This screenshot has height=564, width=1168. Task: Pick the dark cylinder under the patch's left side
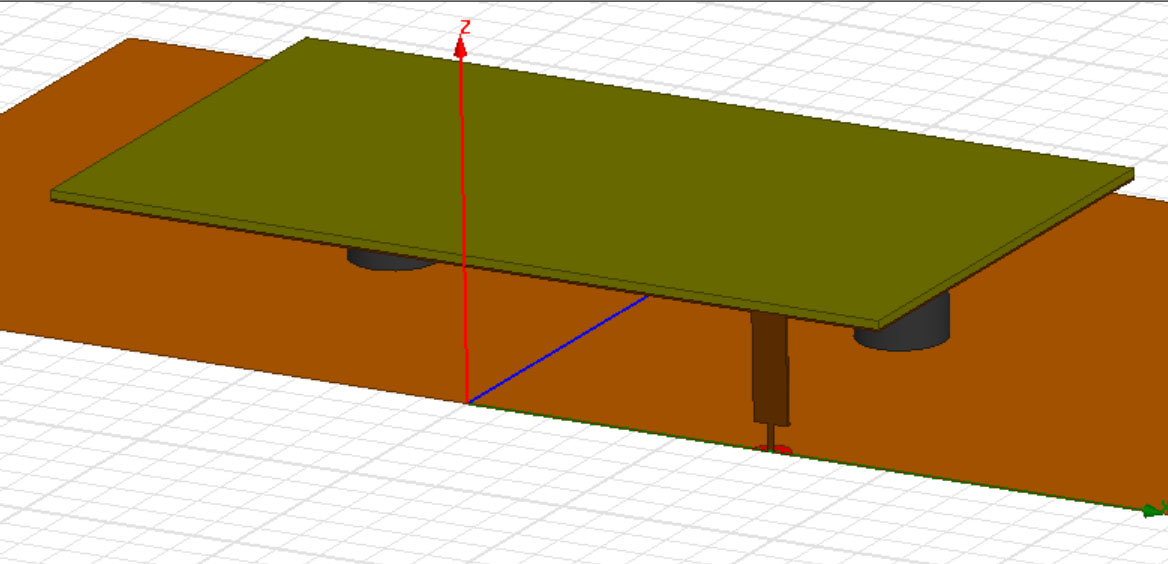tap(389, 259)
